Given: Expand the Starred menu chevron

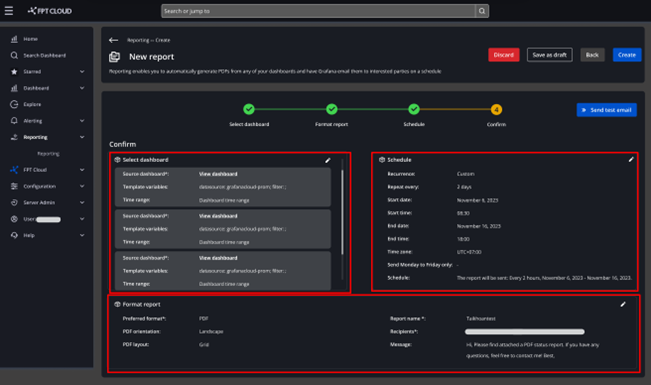Looking at the screenshot, I should (x=82, y=71).
